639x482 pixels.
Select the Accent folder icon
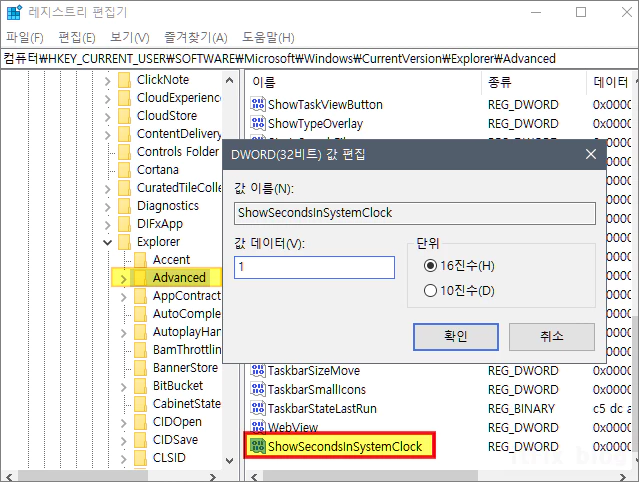click(141, 260)
